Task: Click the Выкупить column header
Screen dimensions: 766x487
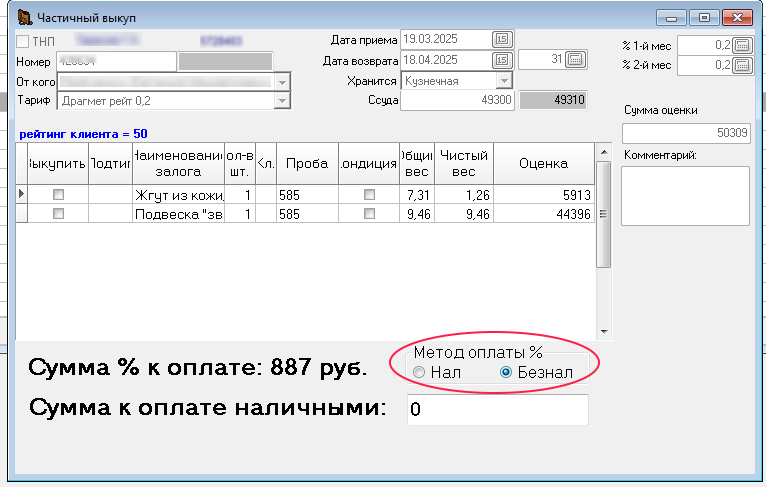Action: [x=58, y=164]
